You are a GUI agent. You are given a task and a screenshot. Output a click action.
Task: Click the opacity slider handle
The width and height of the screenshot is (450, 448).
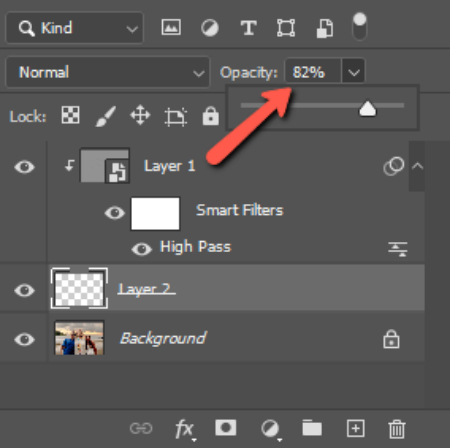click(367, 109)
